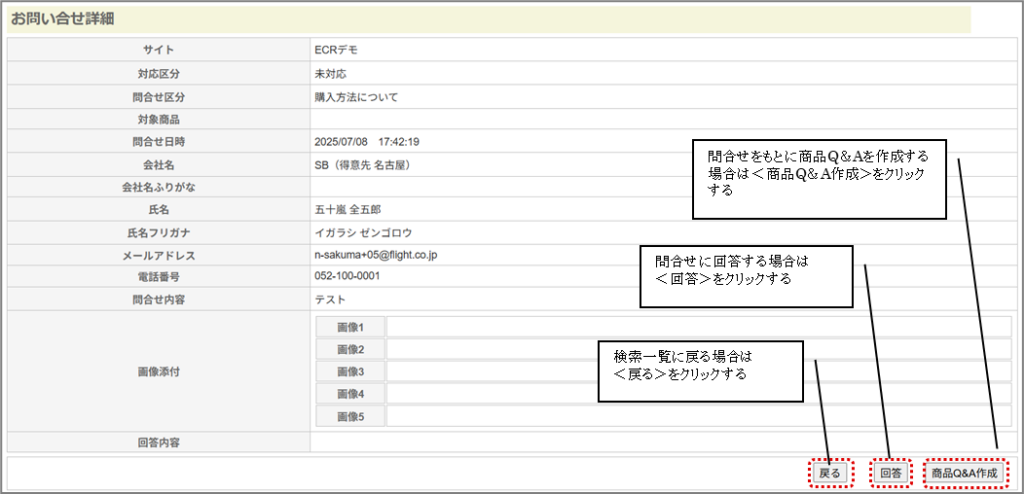Click the inquiry date 2025/07/08 17:42:19
Image resolution: width=1024 pixels, height=494 pixels.
coord(366,142)
